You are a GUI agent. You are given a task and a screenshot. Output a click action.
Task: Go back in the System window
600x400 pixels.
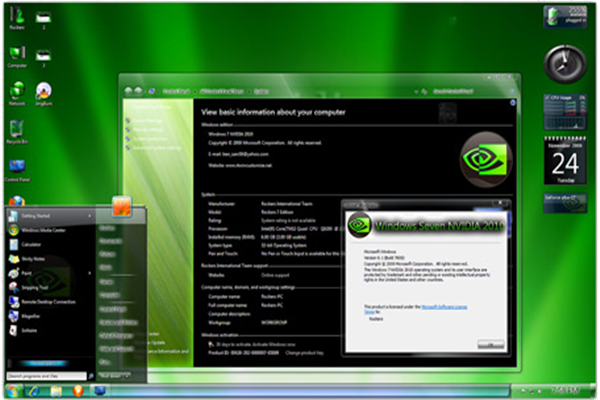coord(129,91)
